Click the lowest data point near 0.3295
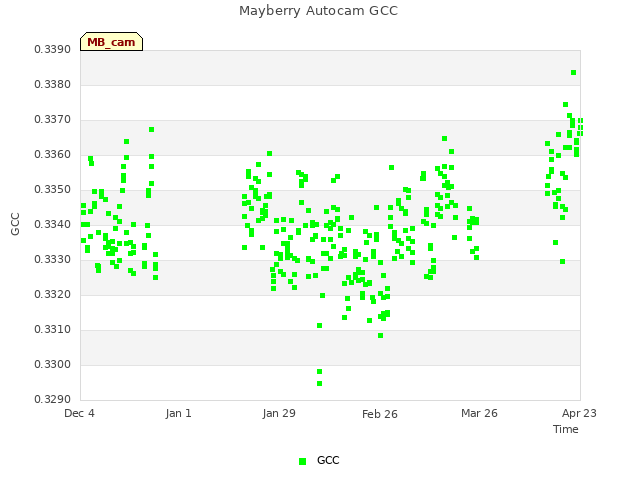The image size is (640, 480). (x=320, y=384)
